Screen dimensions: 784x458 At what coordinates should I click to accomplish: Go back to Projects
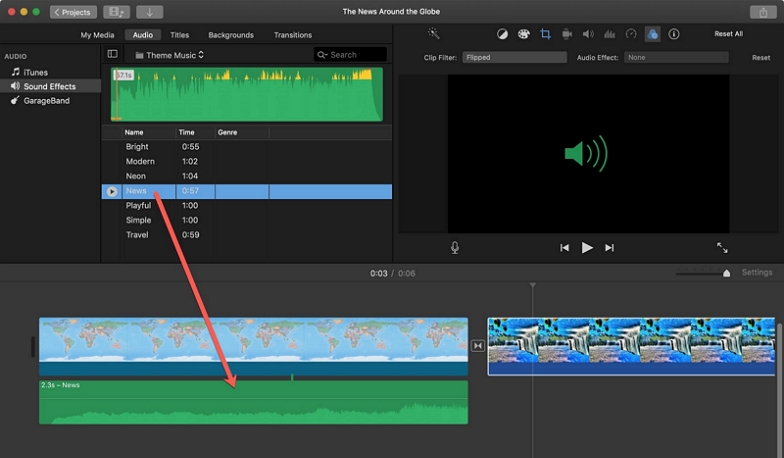click(73, 12)
